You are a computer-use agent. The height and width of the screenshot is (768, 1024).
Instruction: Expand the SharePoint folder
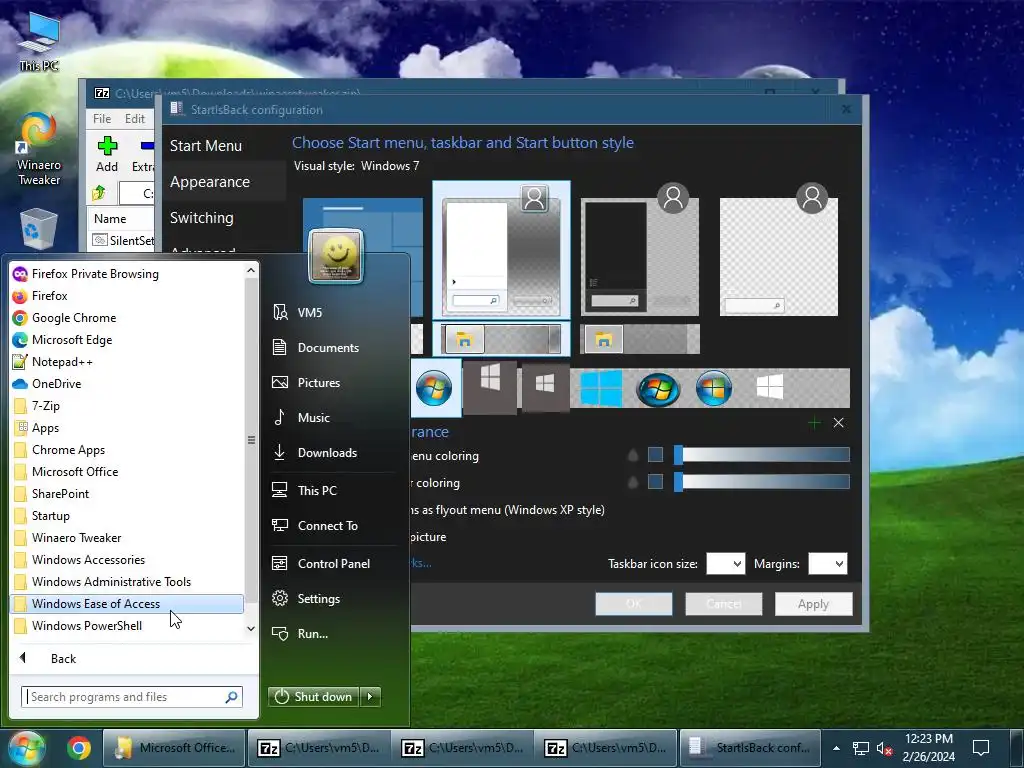(127, 494)
